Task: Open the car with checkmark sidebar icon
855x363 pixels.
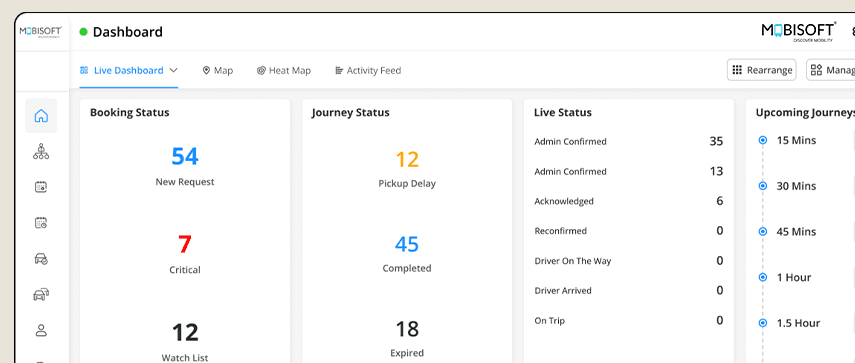Action: (x=41, y=259)
